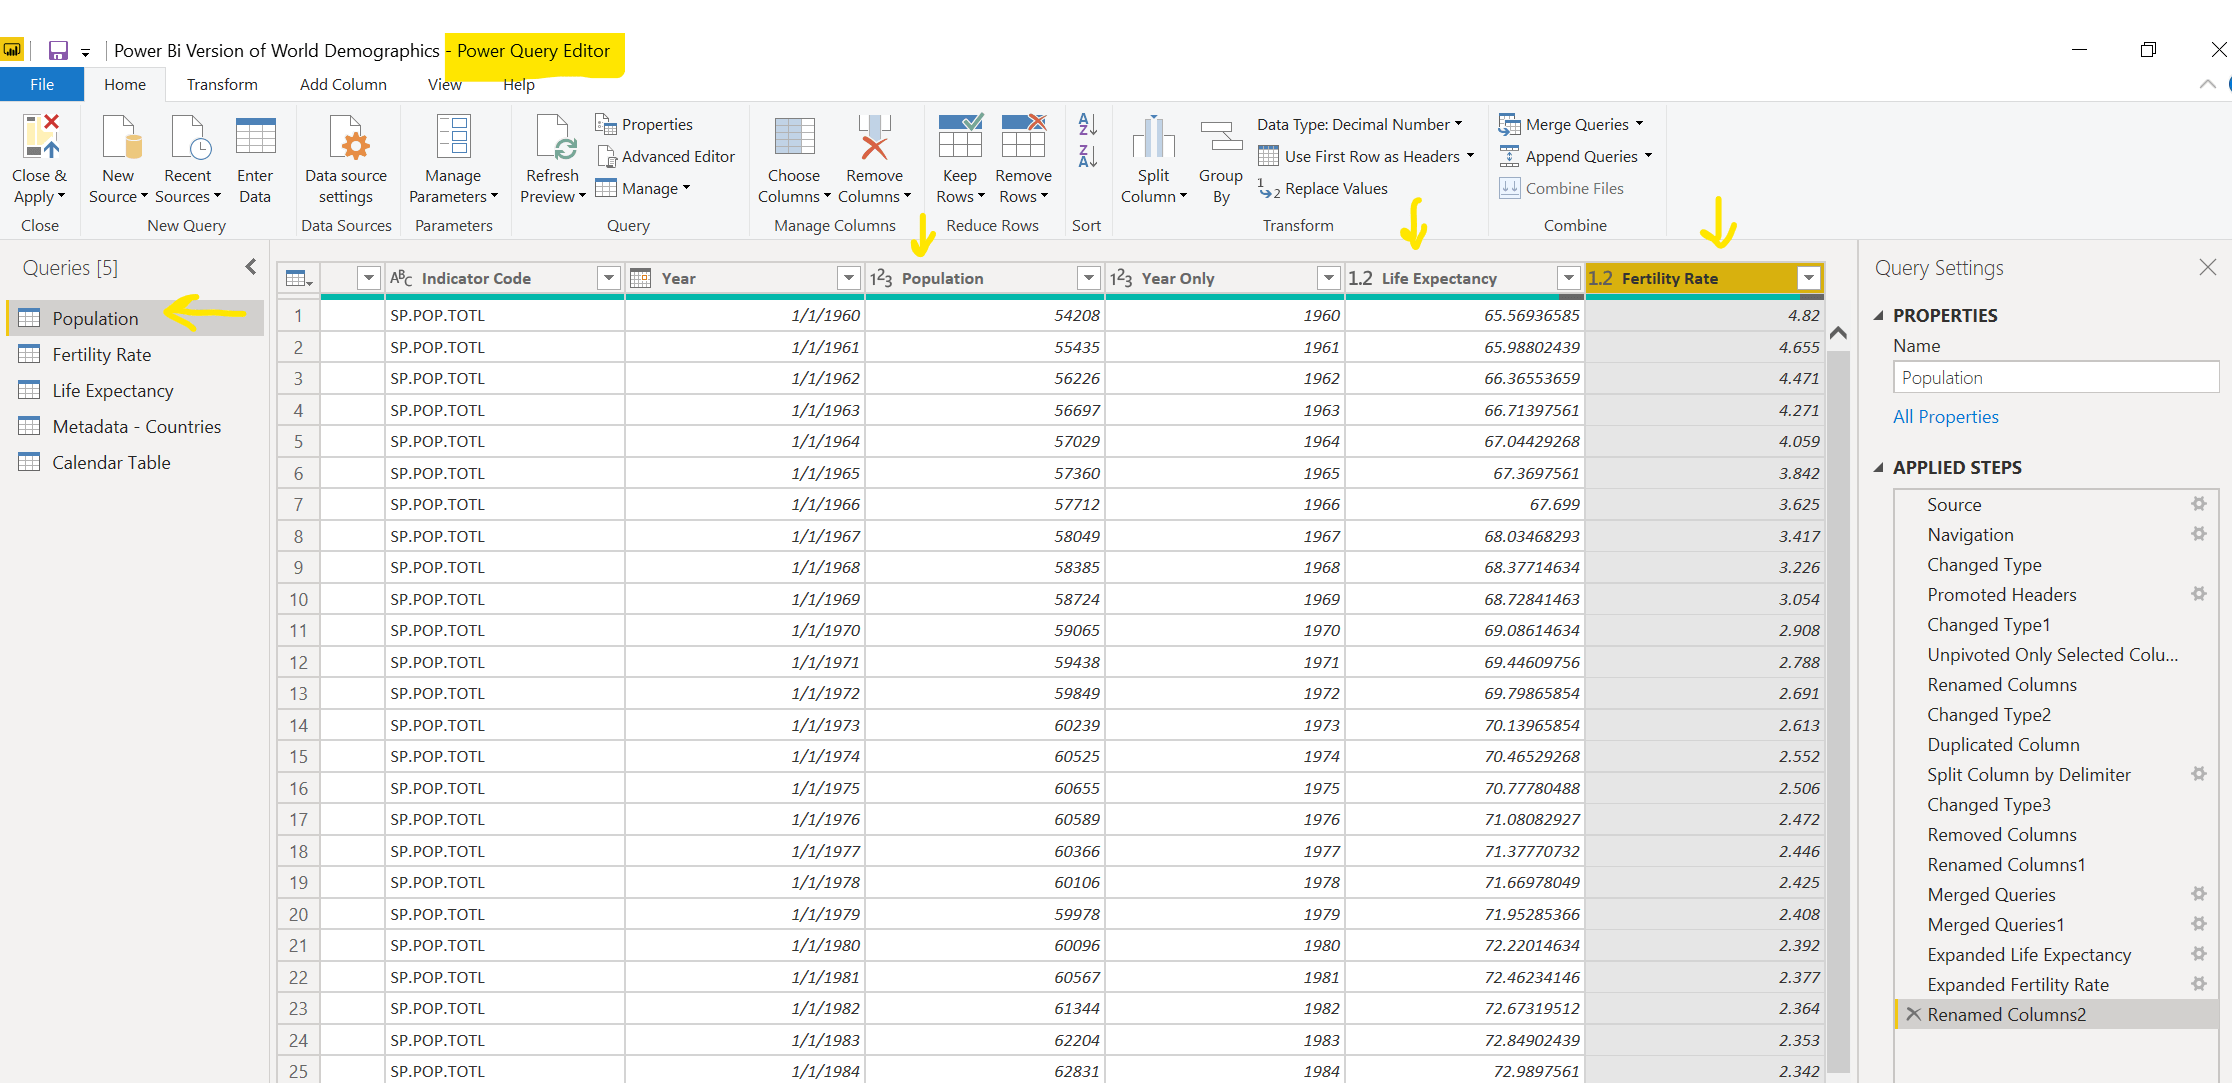Click the Group By icon
2232x1083 pixels.
1220,138
